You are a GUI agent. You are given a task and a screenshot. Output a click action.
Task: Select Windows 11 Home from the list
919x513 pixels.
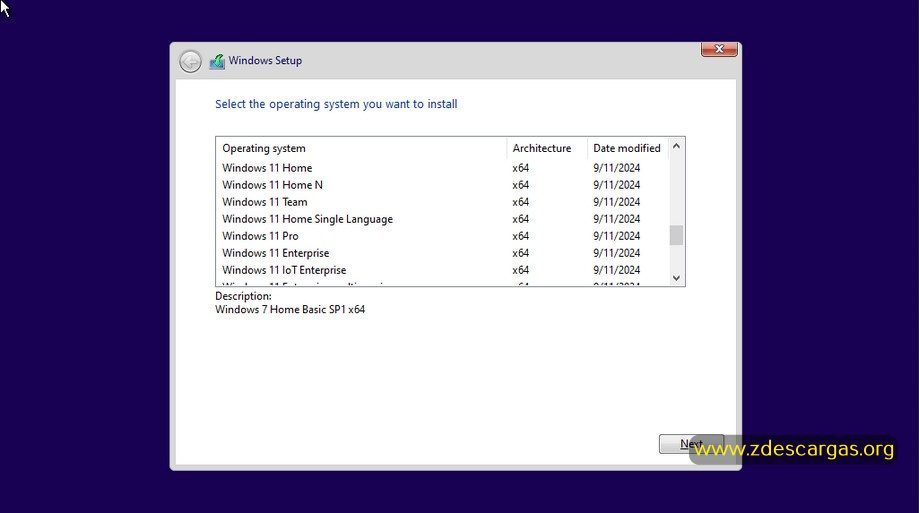point(443,168)
